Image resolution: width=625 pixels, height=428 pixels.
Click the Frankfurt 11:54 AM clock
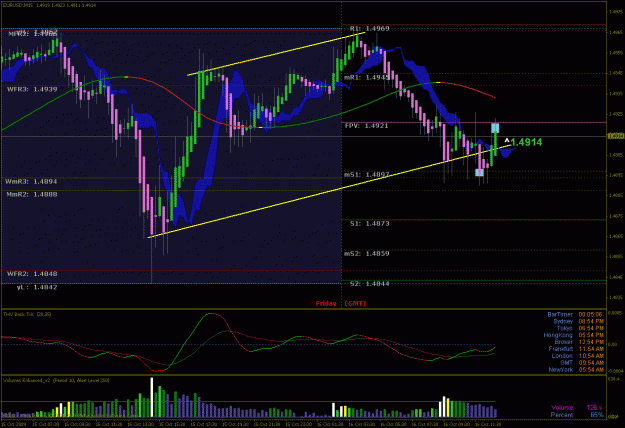click(x=576, y=349)
